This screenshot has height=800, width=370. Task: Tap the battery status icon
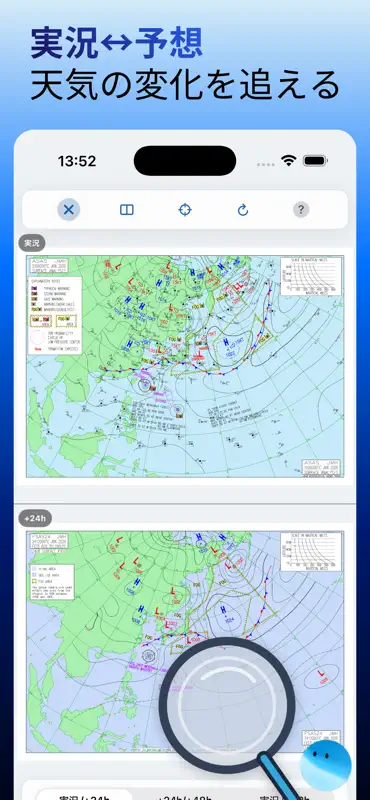click(x=315, y=161)
